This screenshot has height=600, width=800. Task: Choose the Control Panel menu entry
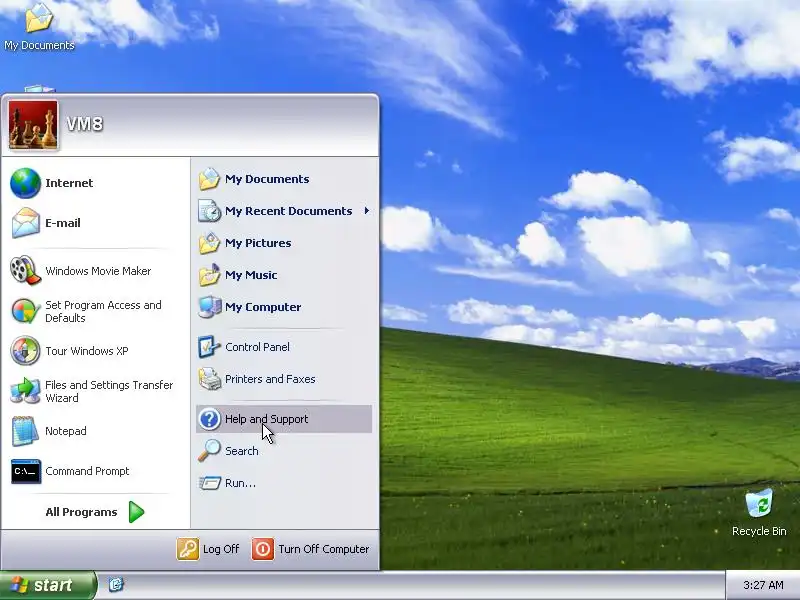[284, 347]
